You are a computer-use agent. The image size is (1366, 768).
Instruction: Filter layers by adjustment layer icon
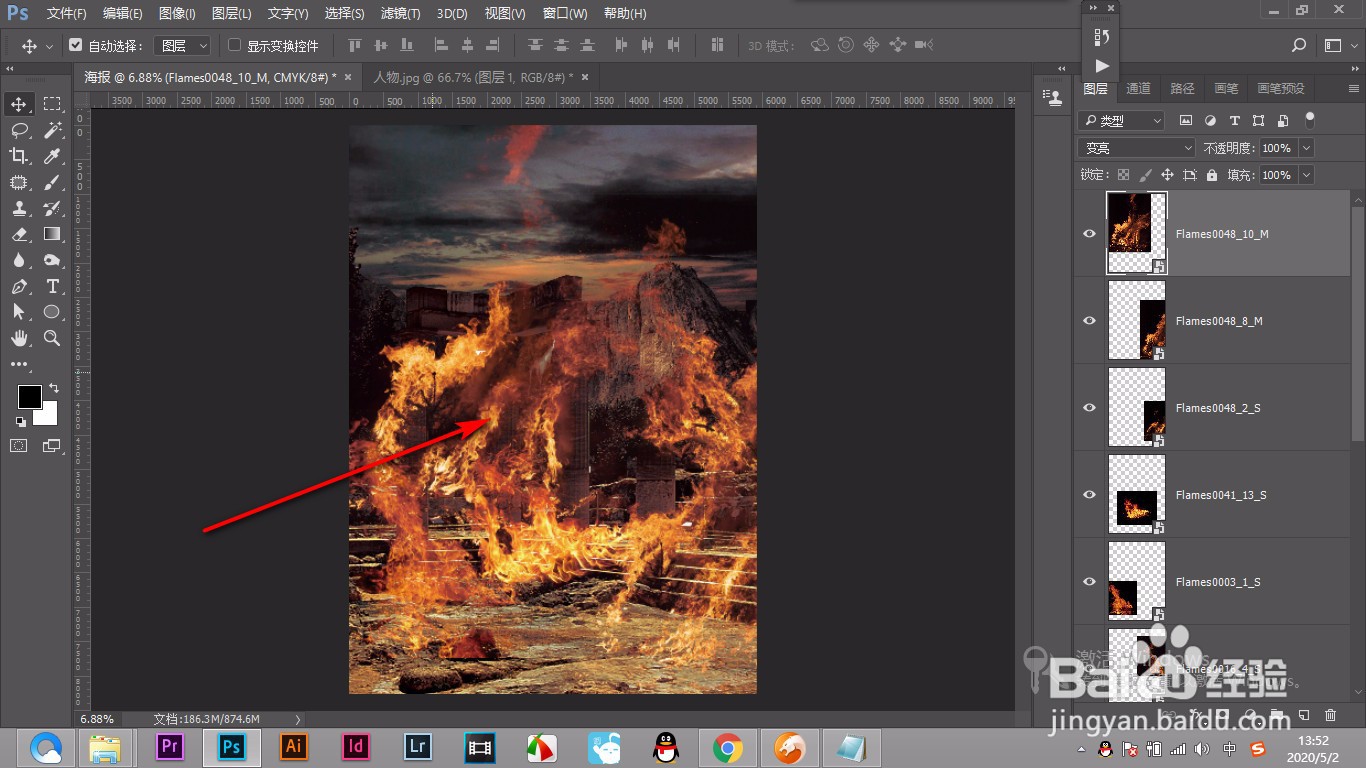click(x=1210, y=120)
